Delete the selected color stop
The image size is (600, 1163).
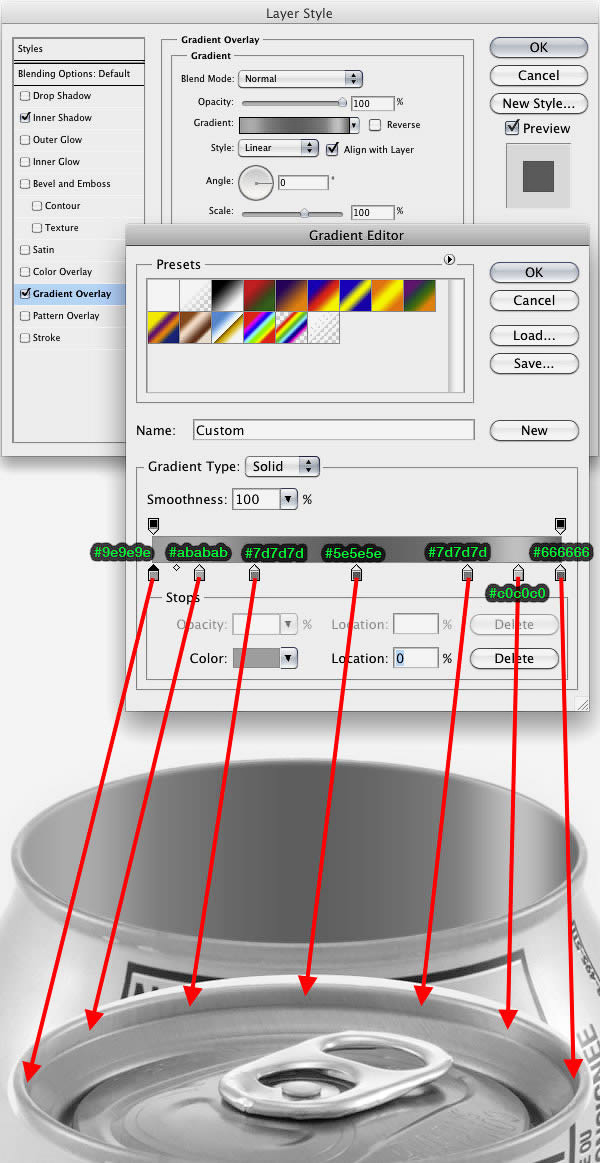click(514, 658)
